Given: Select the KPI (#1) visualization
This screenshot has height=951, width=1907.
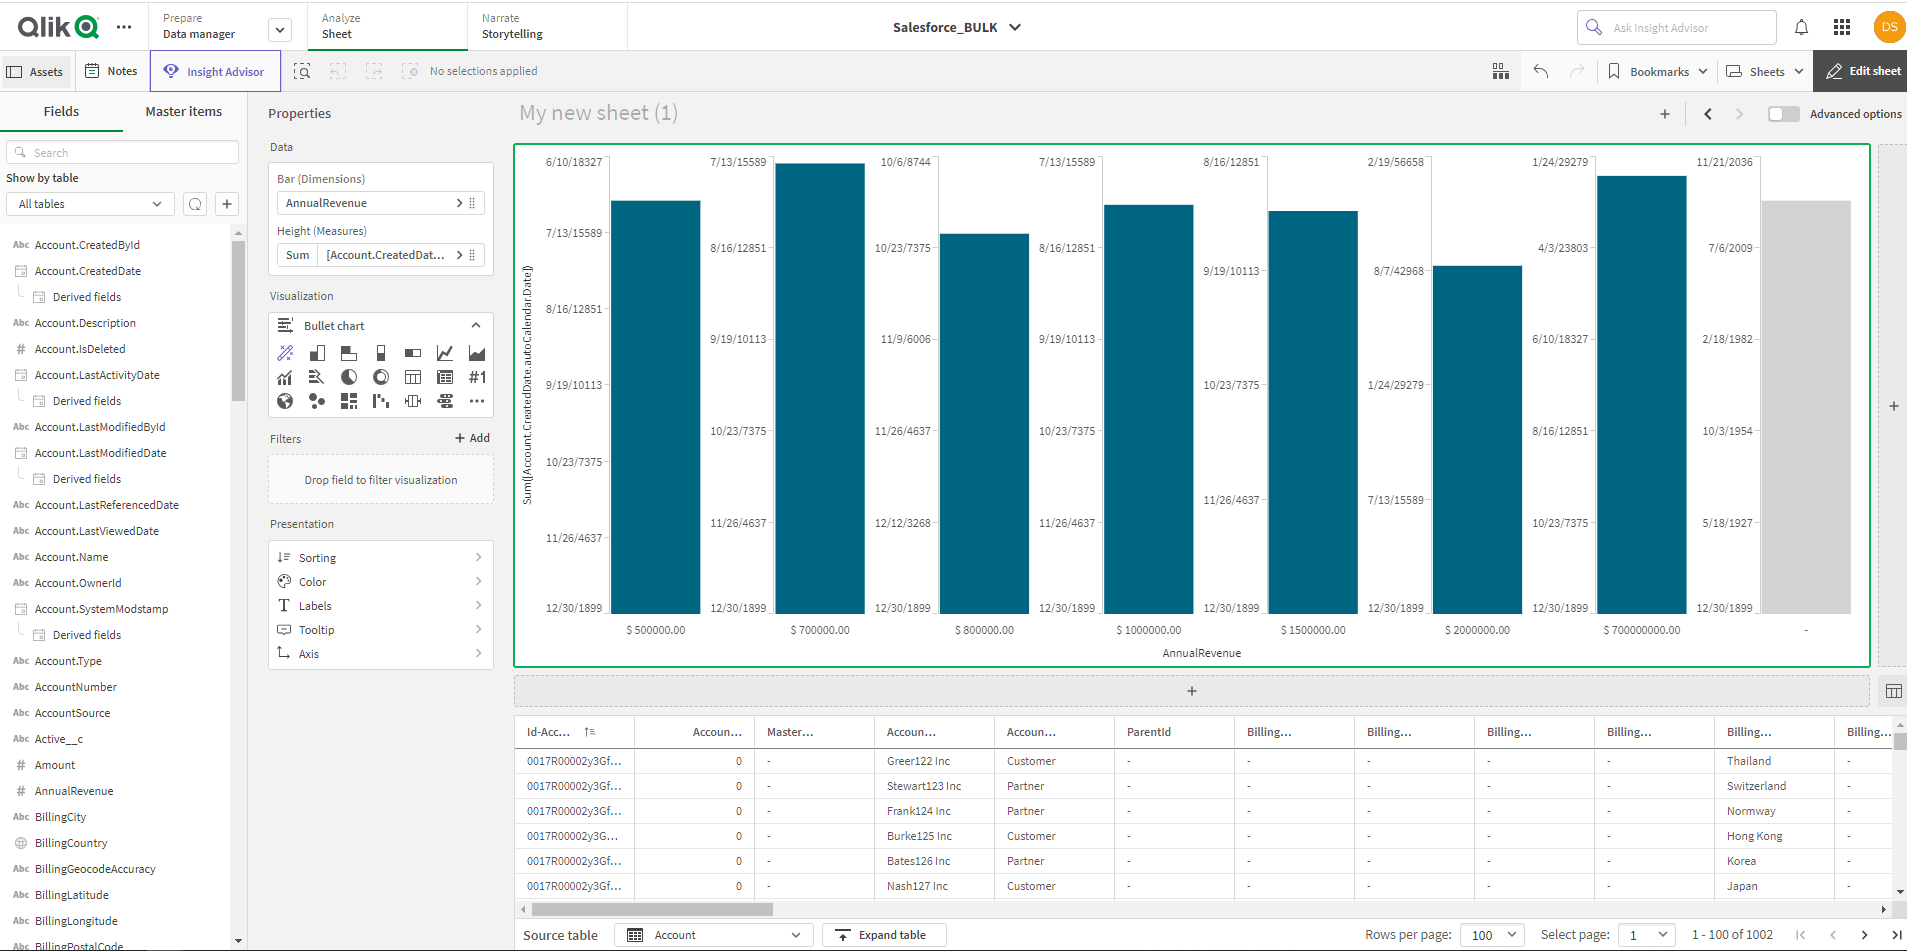Looking at the screenshot, I should [477, 377].
